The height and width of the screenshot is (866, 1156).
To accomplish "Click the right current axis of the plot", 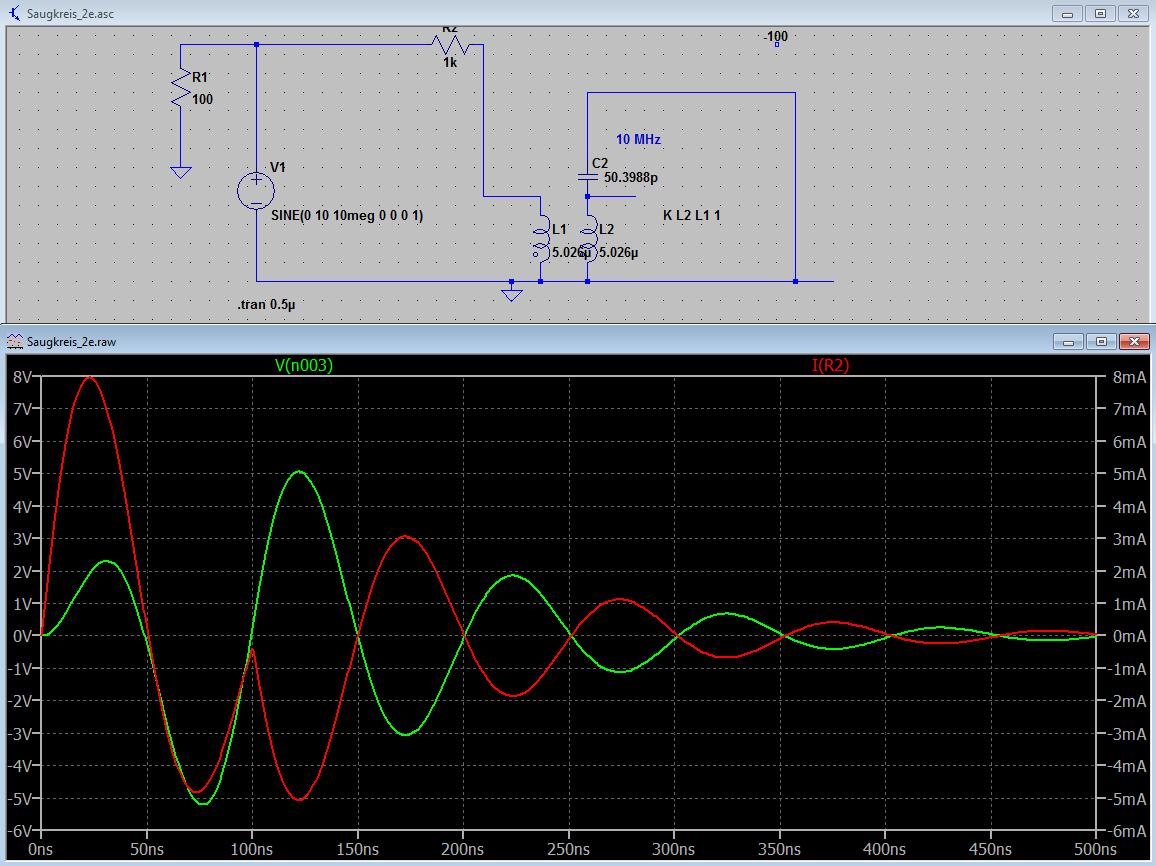I will pyautogui.click(x=1121, y=600).
